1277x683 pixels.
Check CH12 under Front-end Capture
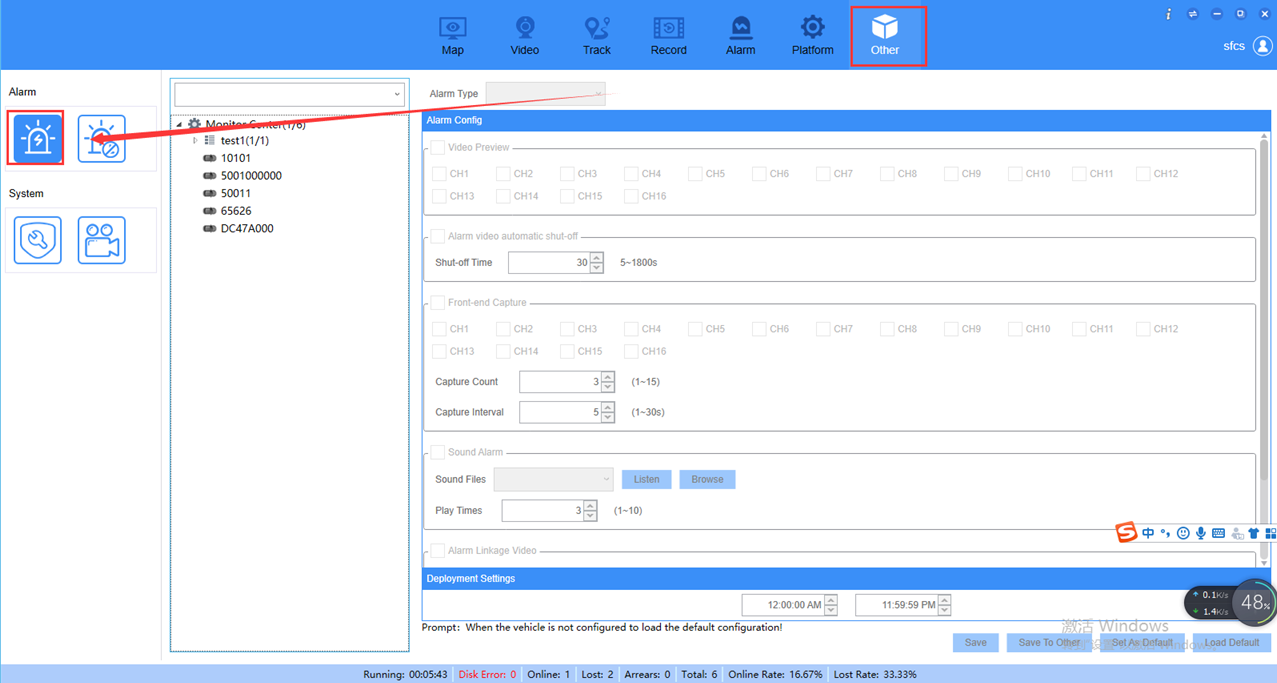pos(1143,329)
